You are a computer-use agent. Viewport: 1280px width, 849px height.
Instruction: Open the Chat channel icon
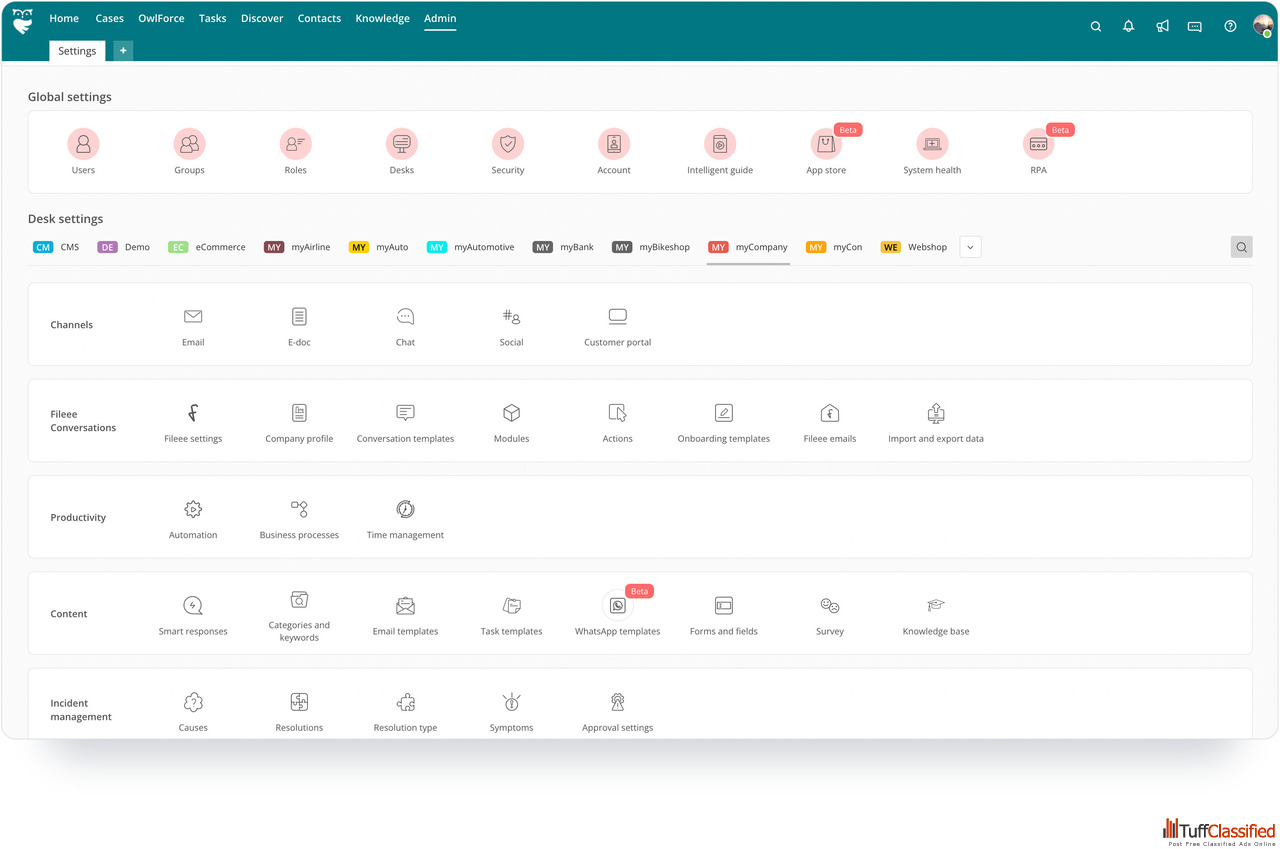tap(405, 316)
